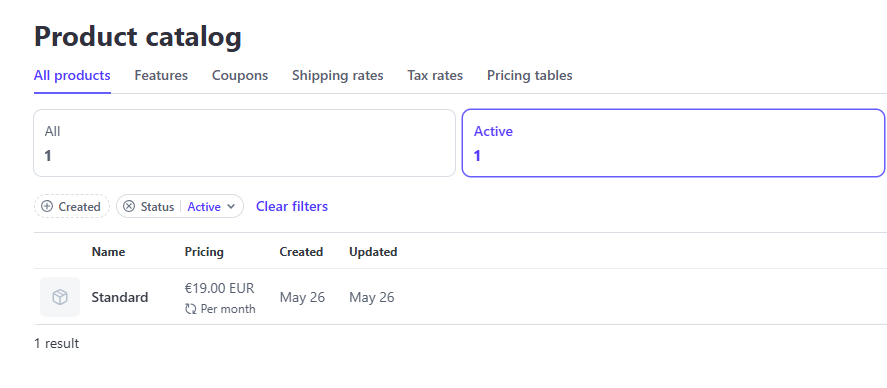This screenshot has height=388, width=887.
Task: Click the Updated column header
Action: [x=373, y=252]
